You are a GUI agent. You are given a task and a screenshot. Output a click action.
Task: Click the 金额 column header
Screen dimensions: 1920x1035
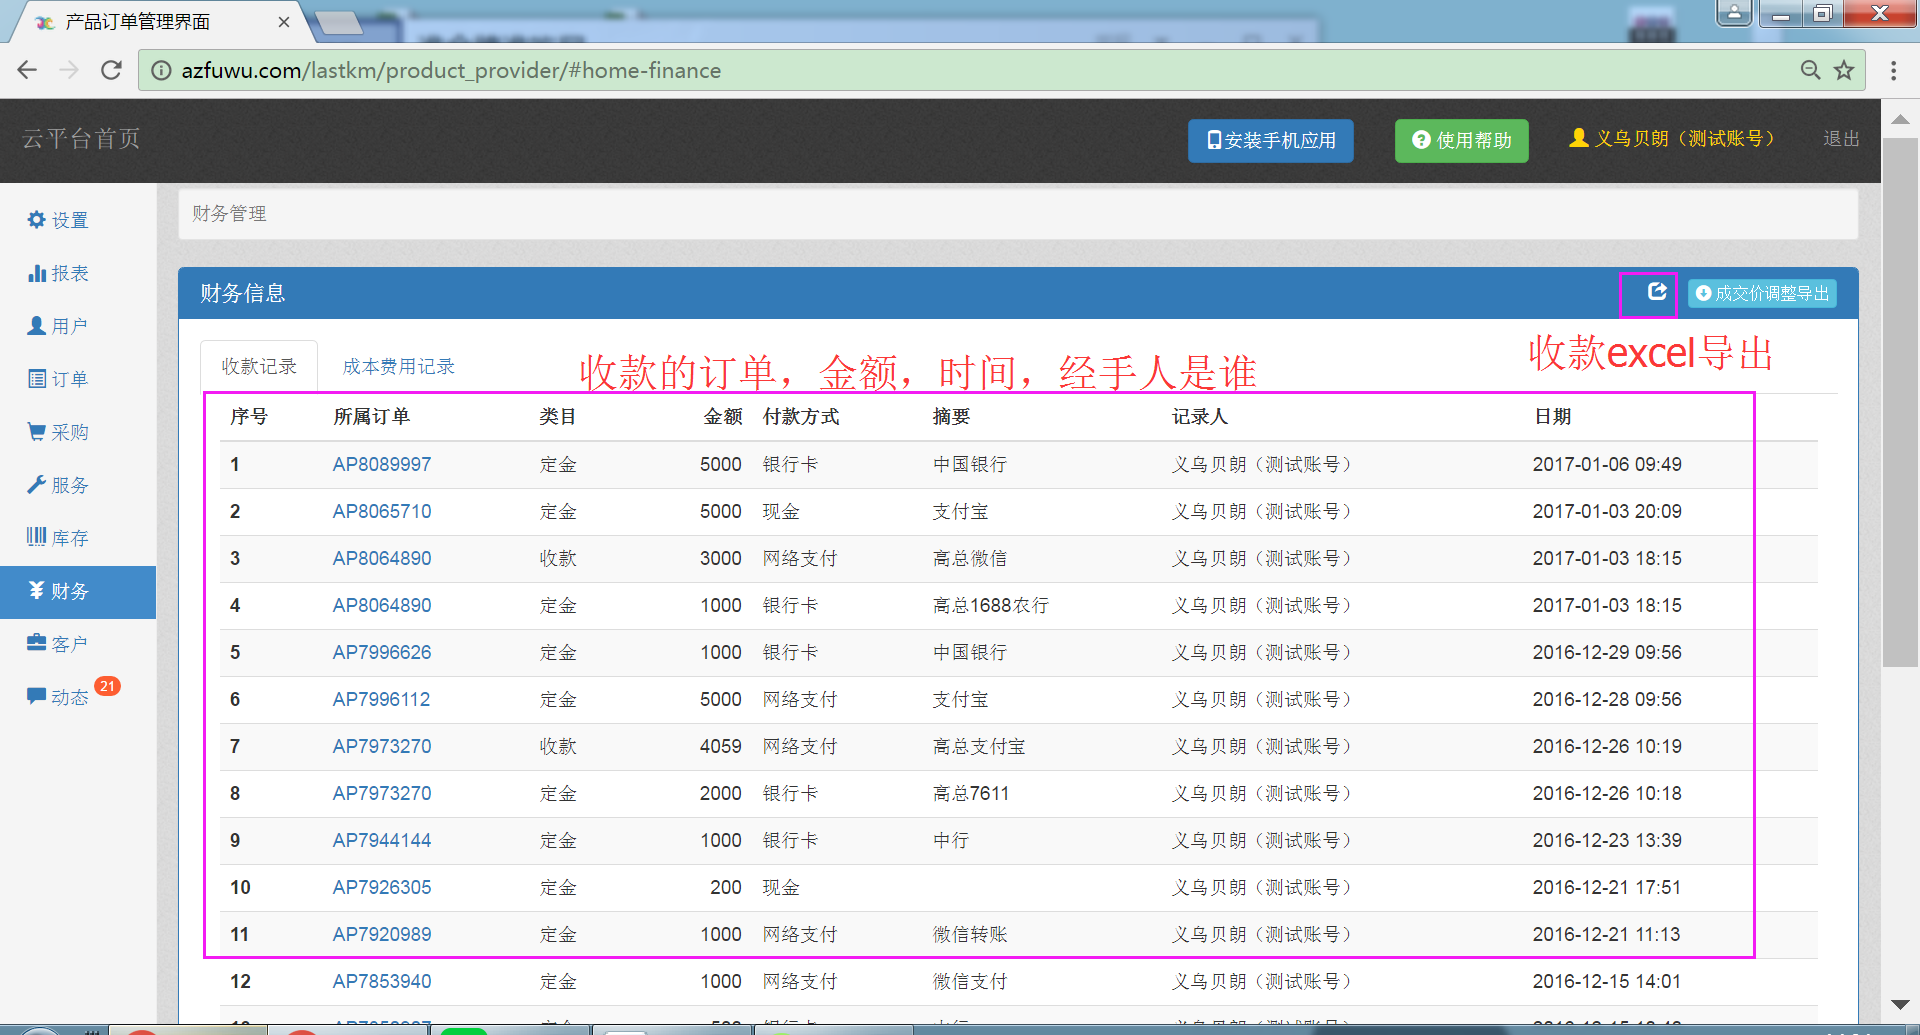point(723,416)
